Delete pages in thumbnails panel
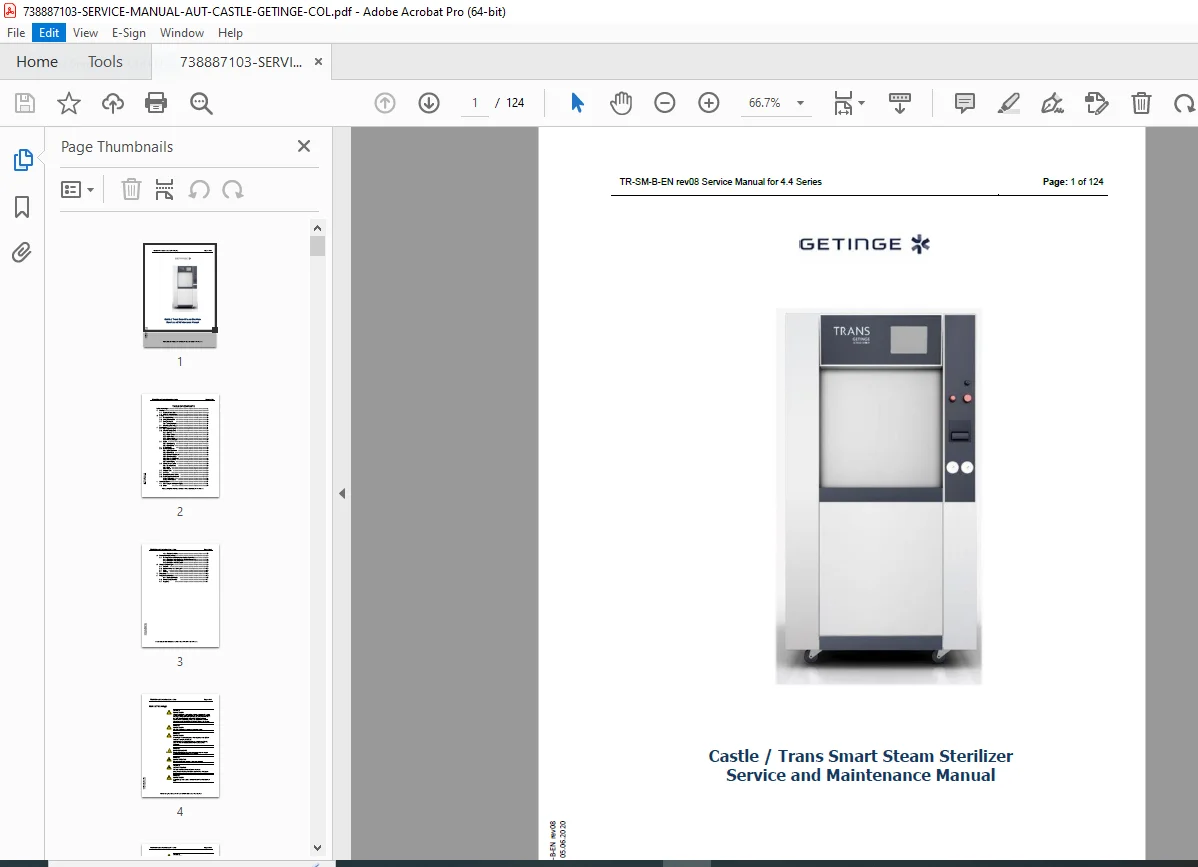Screen dimensions: 1198x867 point(131,189)
